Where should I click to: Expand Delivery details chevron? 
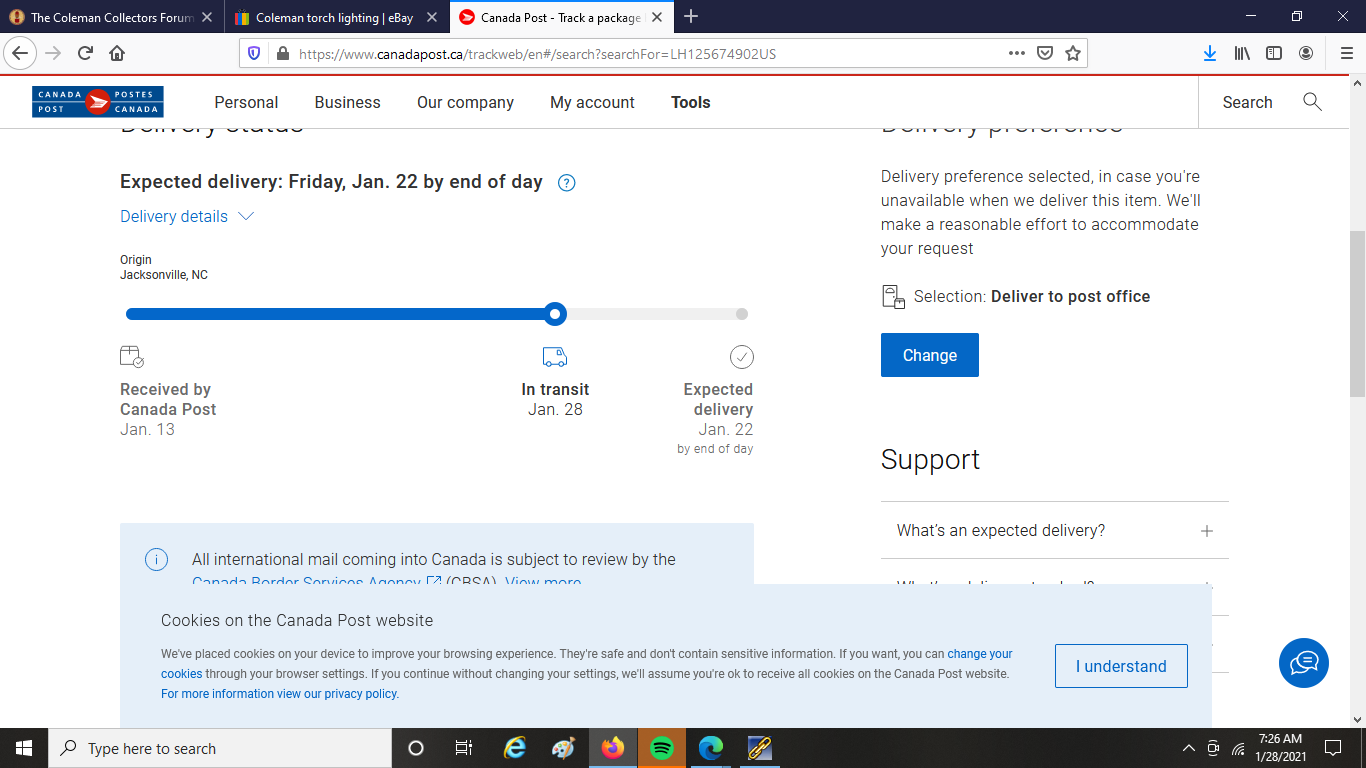pos(246,217)
